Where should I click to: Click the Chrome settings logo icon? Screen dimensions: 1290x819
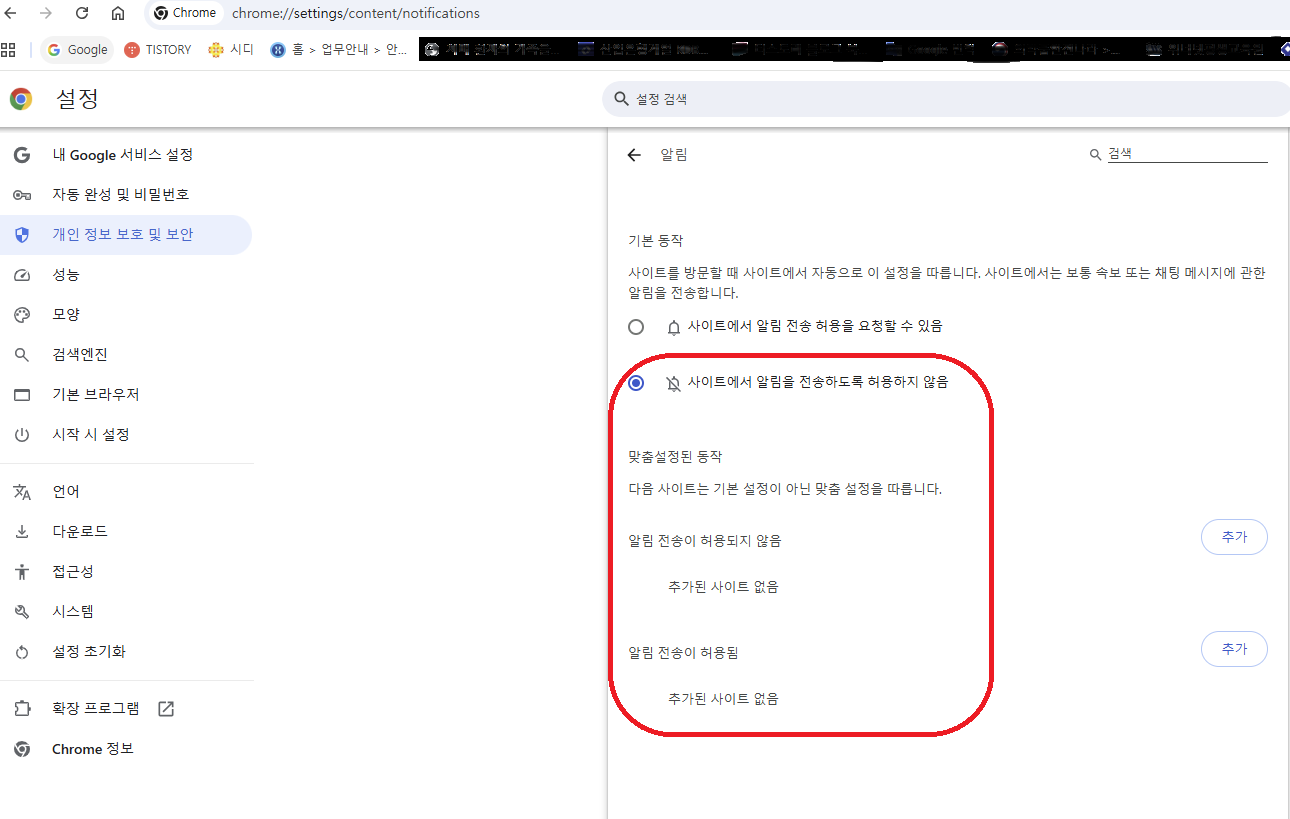pyautogui.click(x=20, y=99)
